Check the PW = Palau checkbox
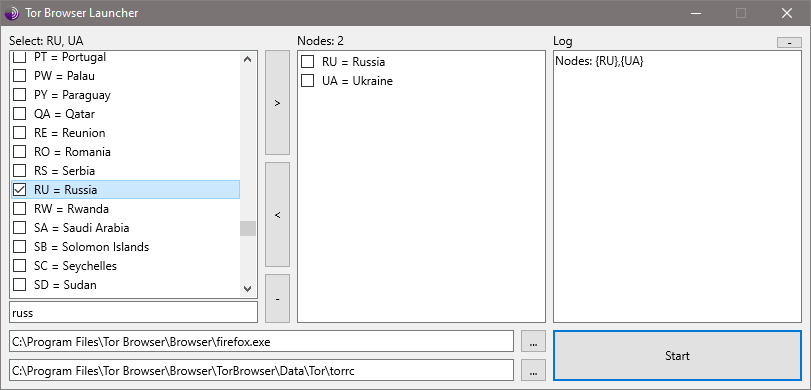Image resolution: width=811 pixels, height=390 pixels. pyautogui.click(x=19, y=76)
